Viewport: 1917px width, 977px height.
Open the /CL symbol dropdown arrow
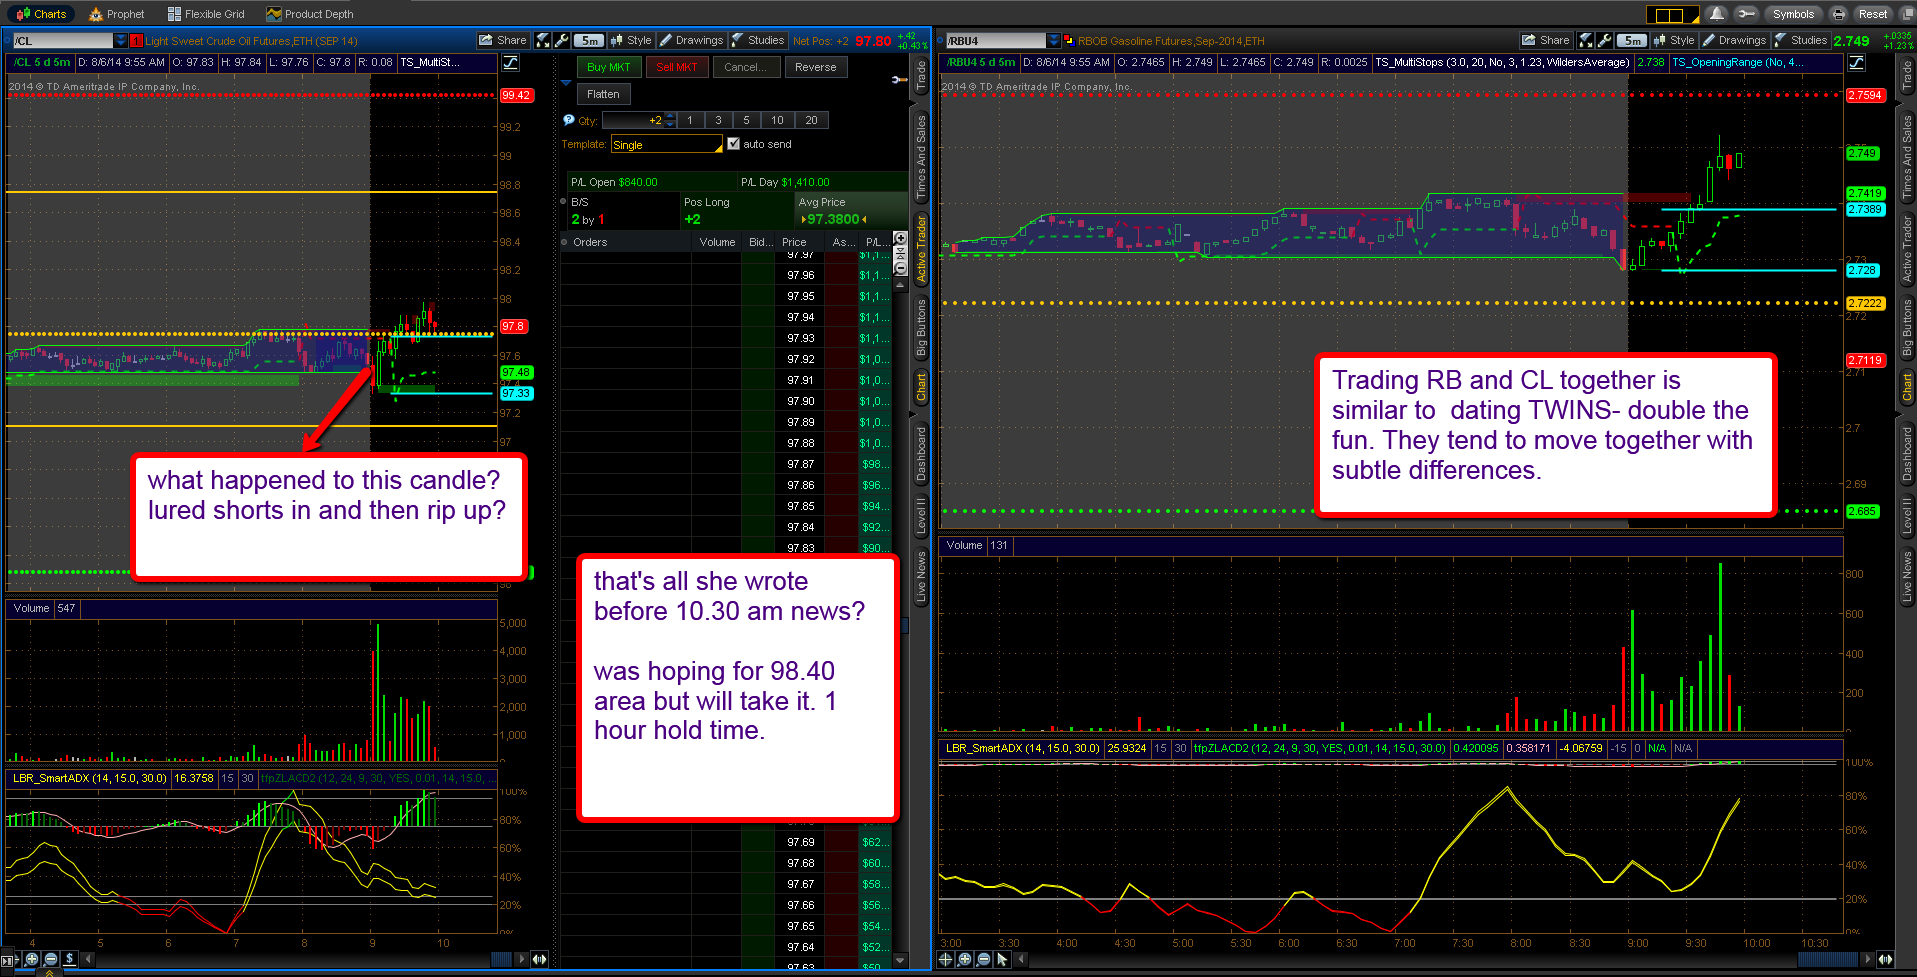tap(121, 41)
